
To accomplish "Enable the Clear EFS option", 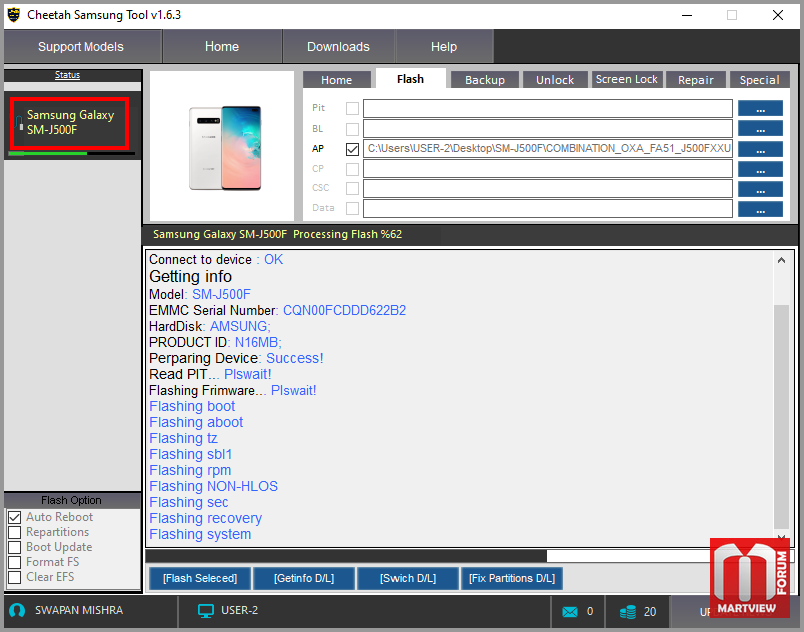I will coord(14,577).
